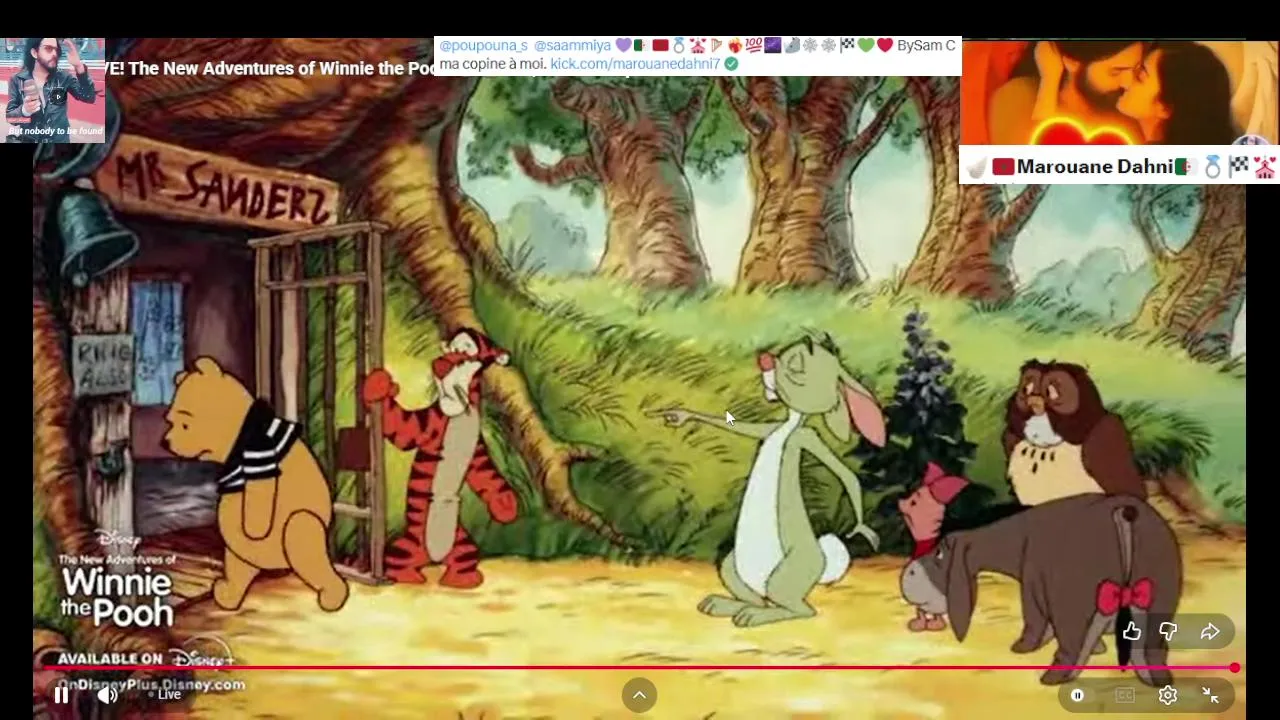The image size is (1280, 720).
Task: Click the @saammiya mention
Action: click(x=572, y=45)
